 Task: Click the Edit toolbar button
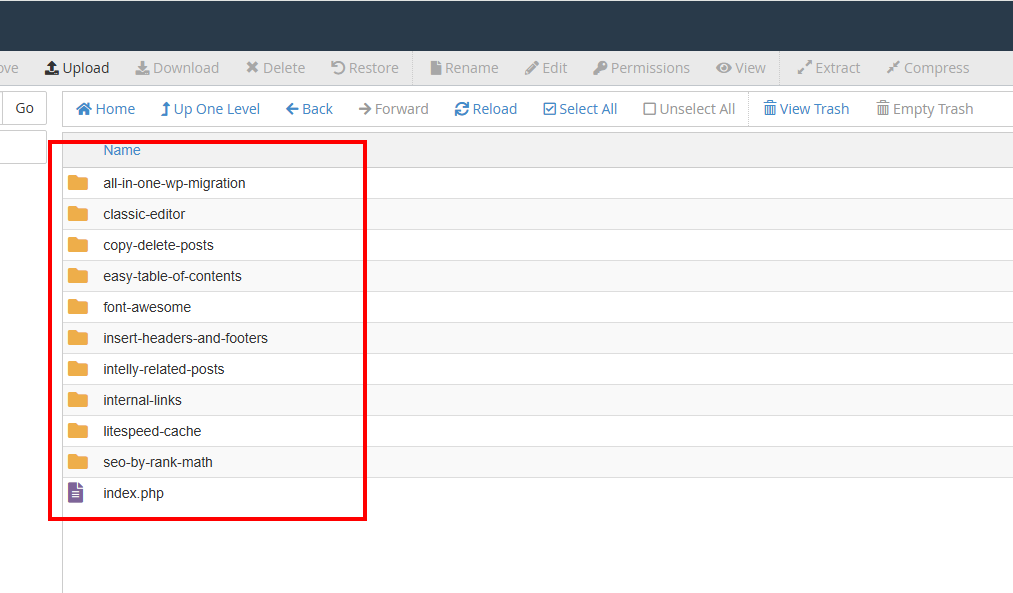tap(546, 68)
